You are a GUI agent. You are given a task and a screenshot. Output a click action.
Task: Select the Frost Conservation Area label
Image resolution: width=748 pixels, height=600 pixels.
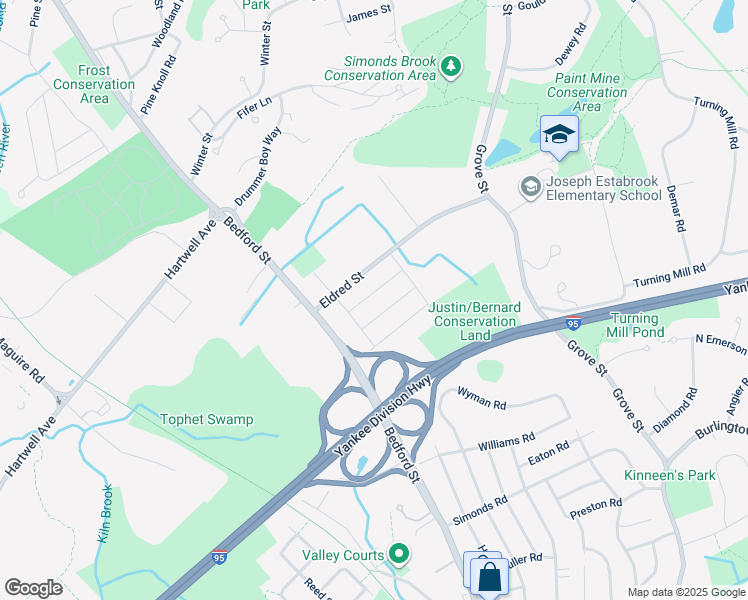click(94, 84)
